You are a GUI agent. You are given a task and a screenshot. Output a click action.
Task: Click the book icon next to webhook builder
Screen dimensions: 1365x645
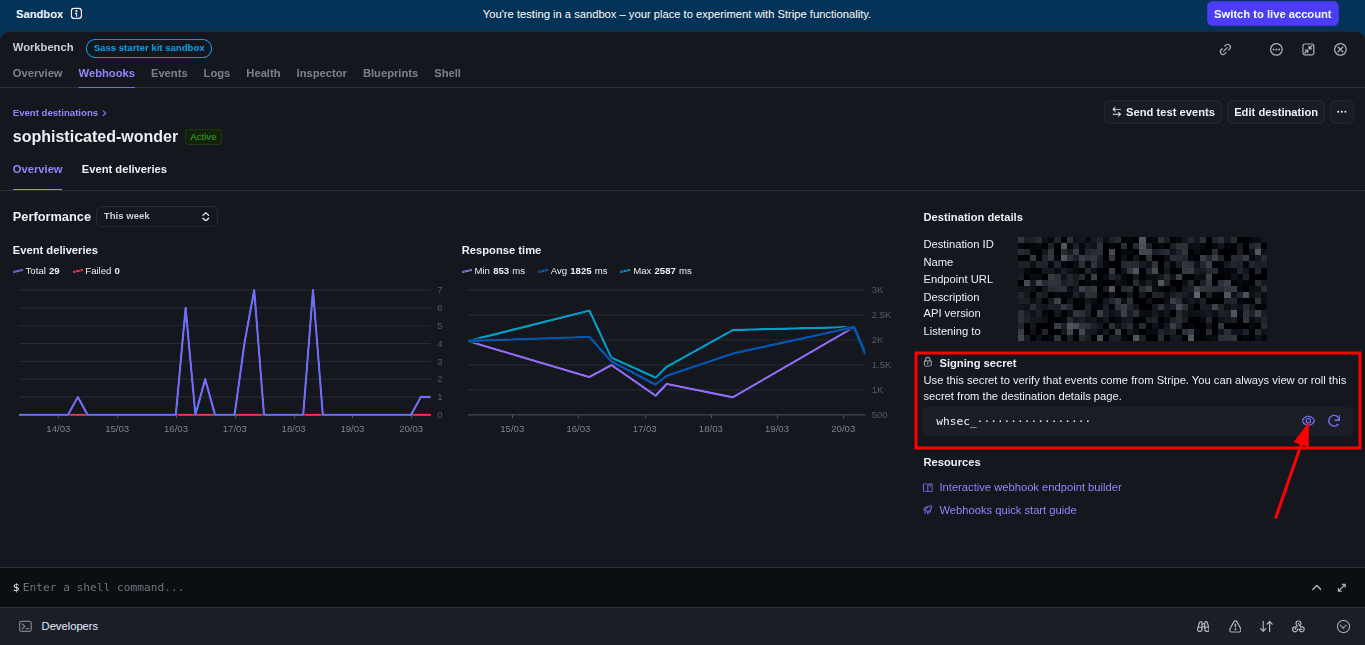point(928,488)
